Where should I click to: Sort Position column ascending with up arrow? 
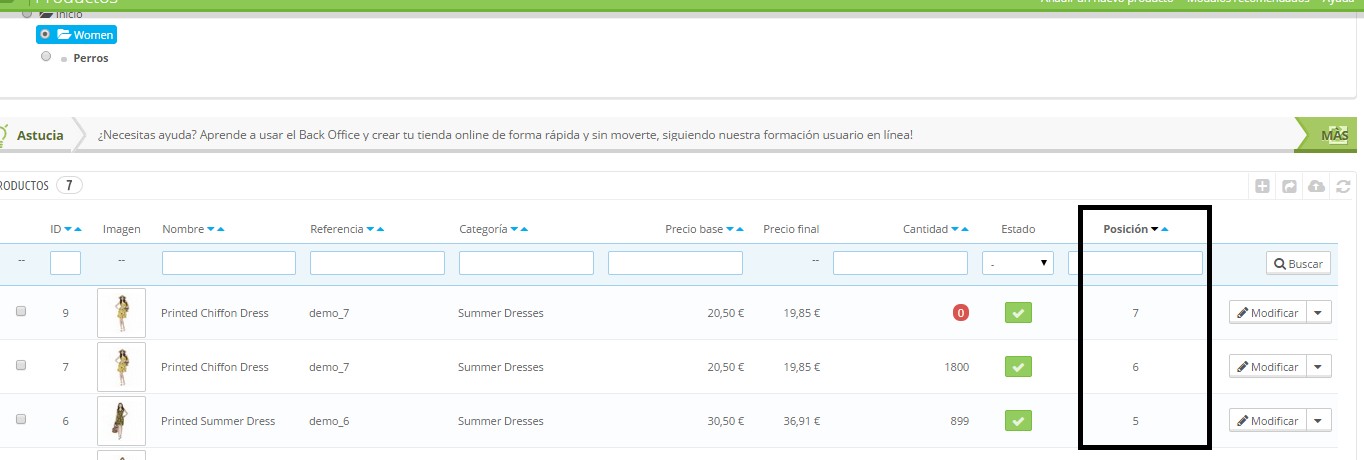[x=1165, y=230]
